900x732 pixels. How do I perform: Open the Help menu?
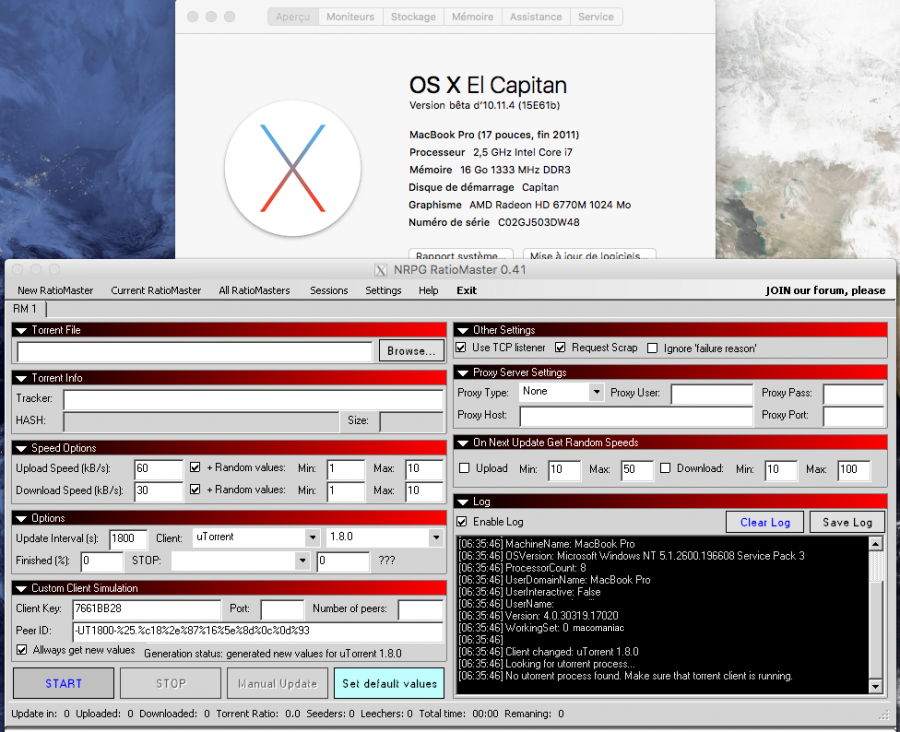pyautogui.click(x=428, y=291)
